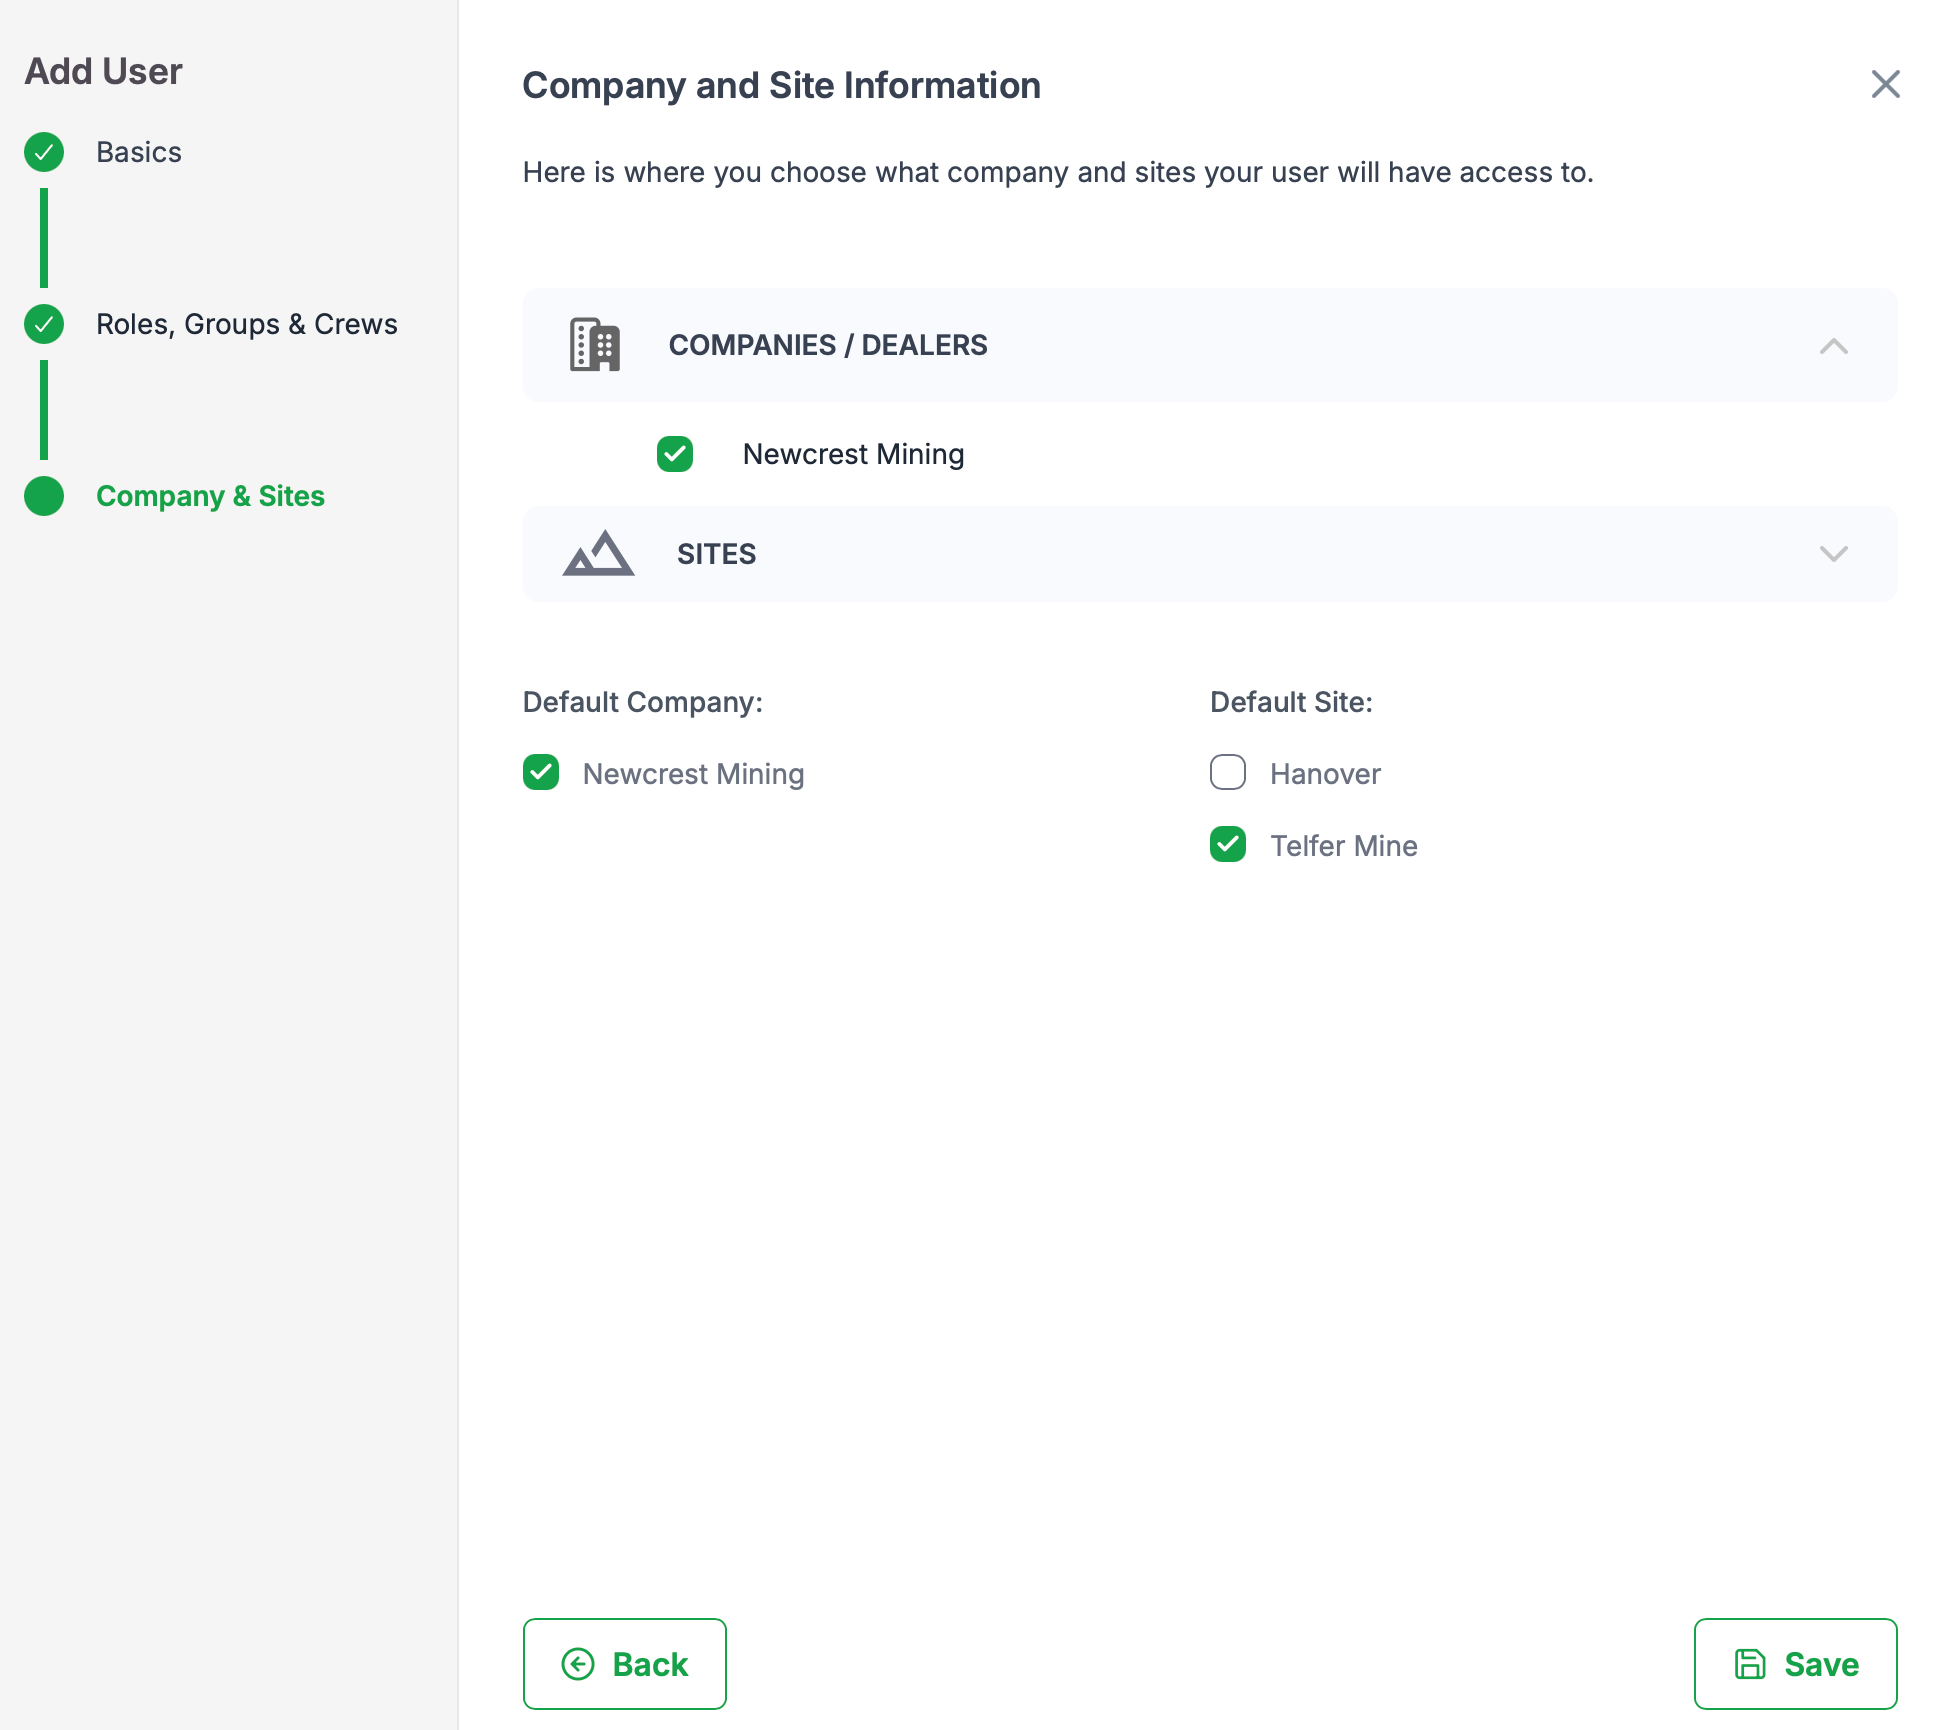Click the completed step icon for Roles, Groups & Crews
1942x1730 pixels.
tap(44, 324)
